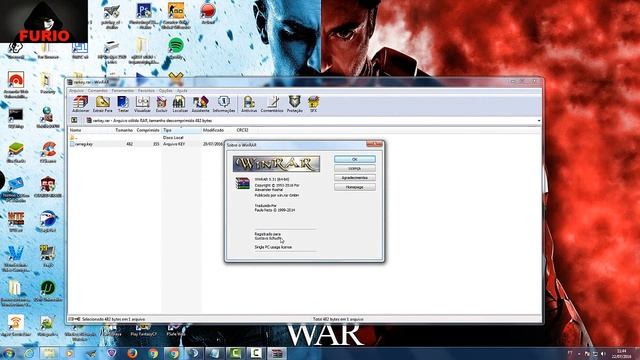Open the Ajuda menu
Screen dimensions: 640x360
coord(182,91)
